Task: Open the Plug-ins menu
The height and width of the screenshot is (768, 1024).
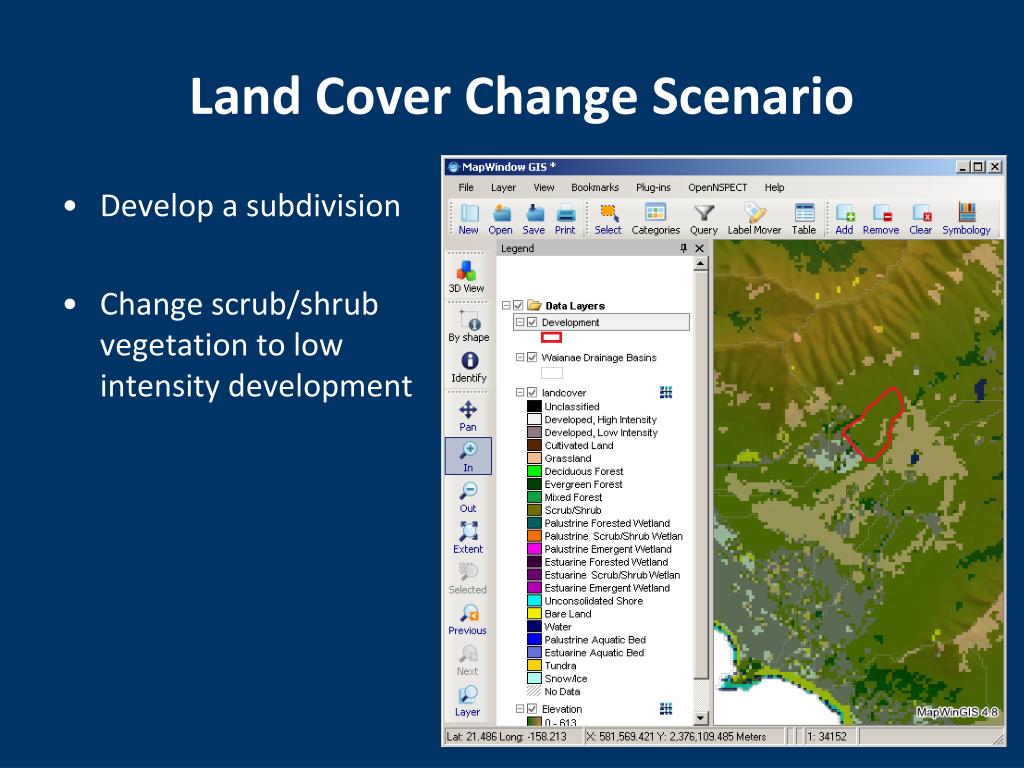Action: [653, 187]
